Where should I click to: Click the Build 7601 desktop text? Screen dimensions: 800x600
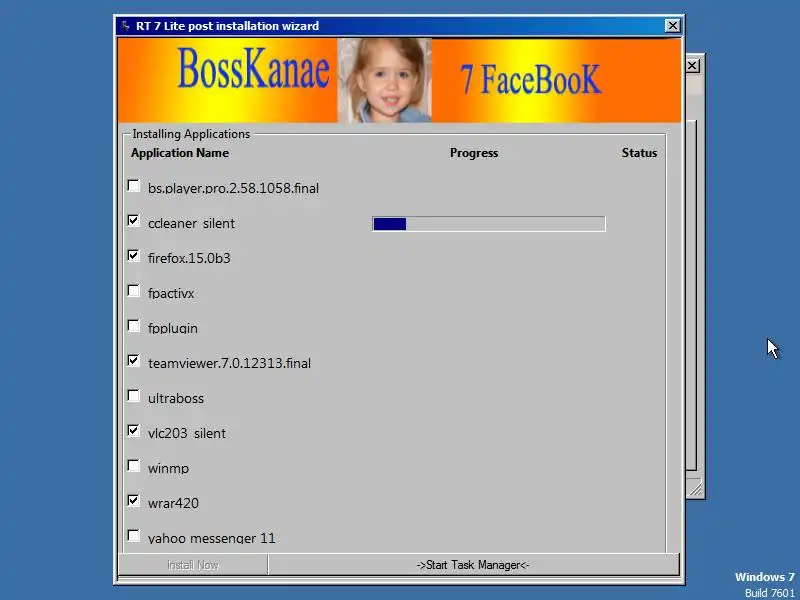point(770,593)
